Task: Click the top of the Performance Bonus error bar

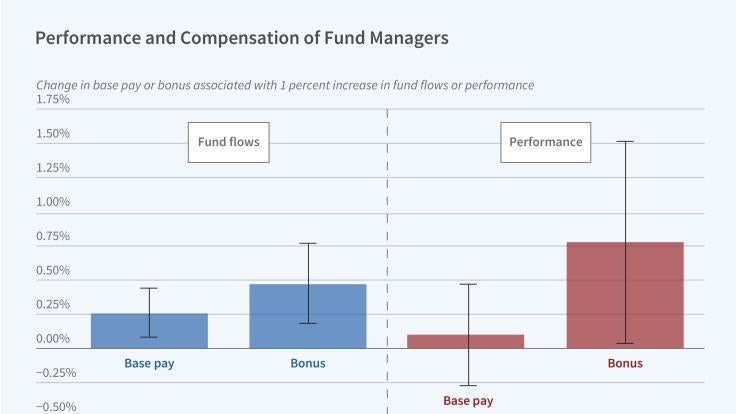Action: [625, 141]
